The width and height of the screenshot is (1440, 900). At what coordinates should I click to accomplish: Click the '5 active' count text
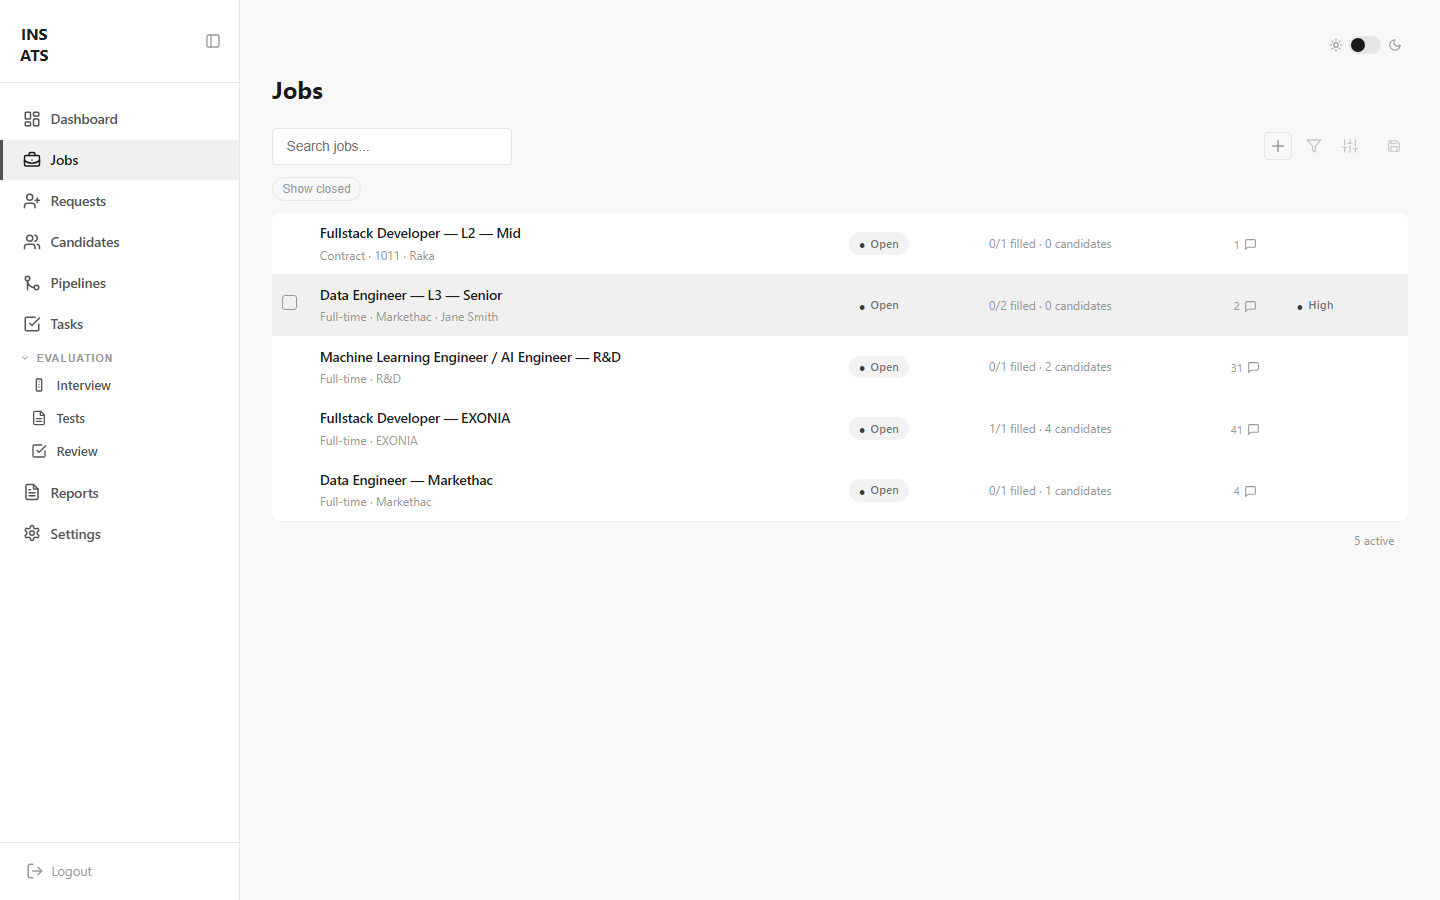click(1374, 541)
